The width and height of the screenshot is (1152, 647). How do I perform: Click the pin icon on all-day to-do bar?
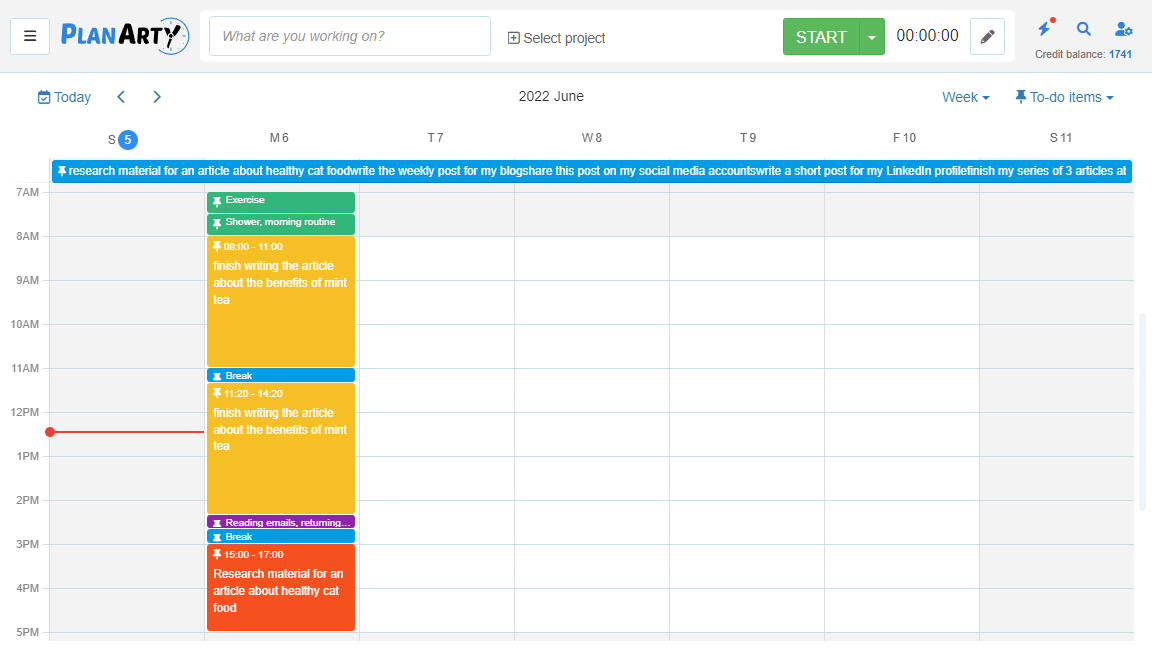click(x=62, y=171)
